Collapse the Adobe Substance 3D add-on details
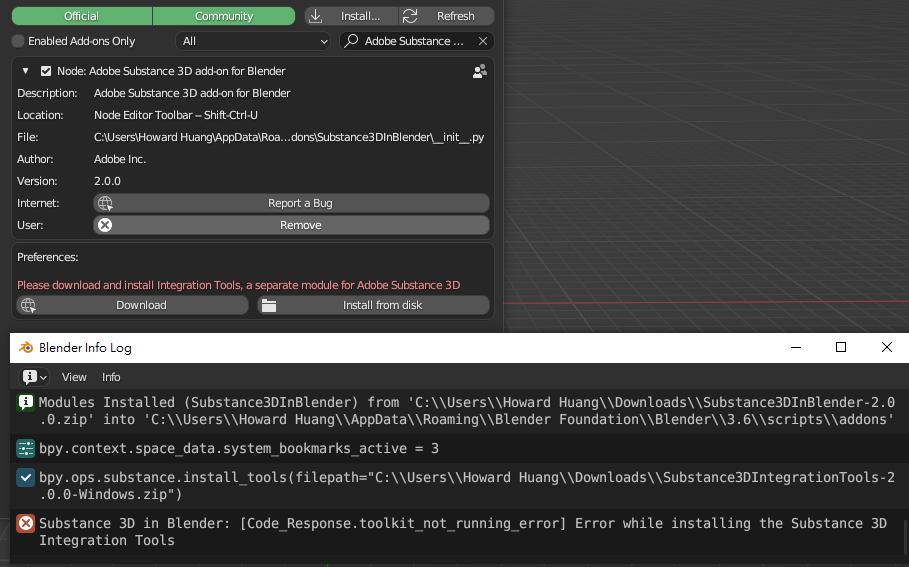Viewport: 909px width, 567px height. [x=26, y=71]
